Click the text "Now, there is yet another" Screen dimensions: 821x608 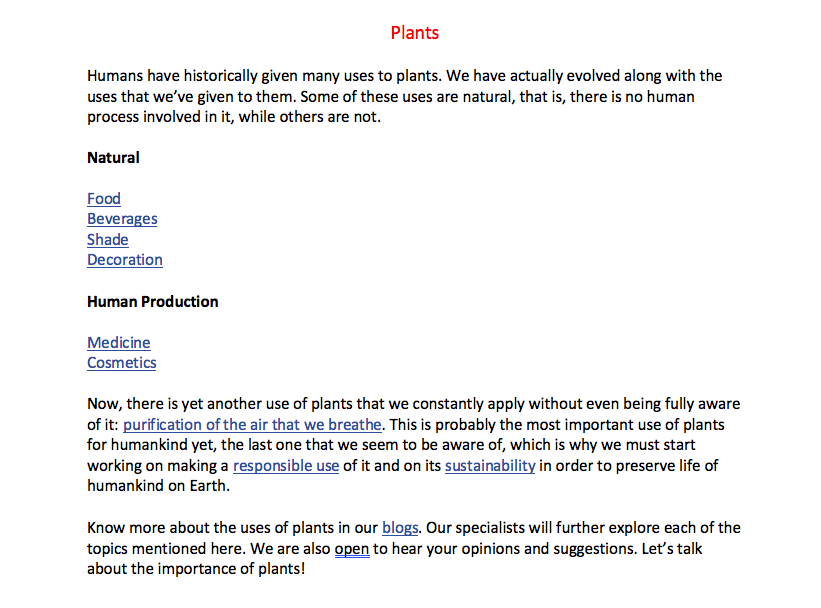pos(175,404)
